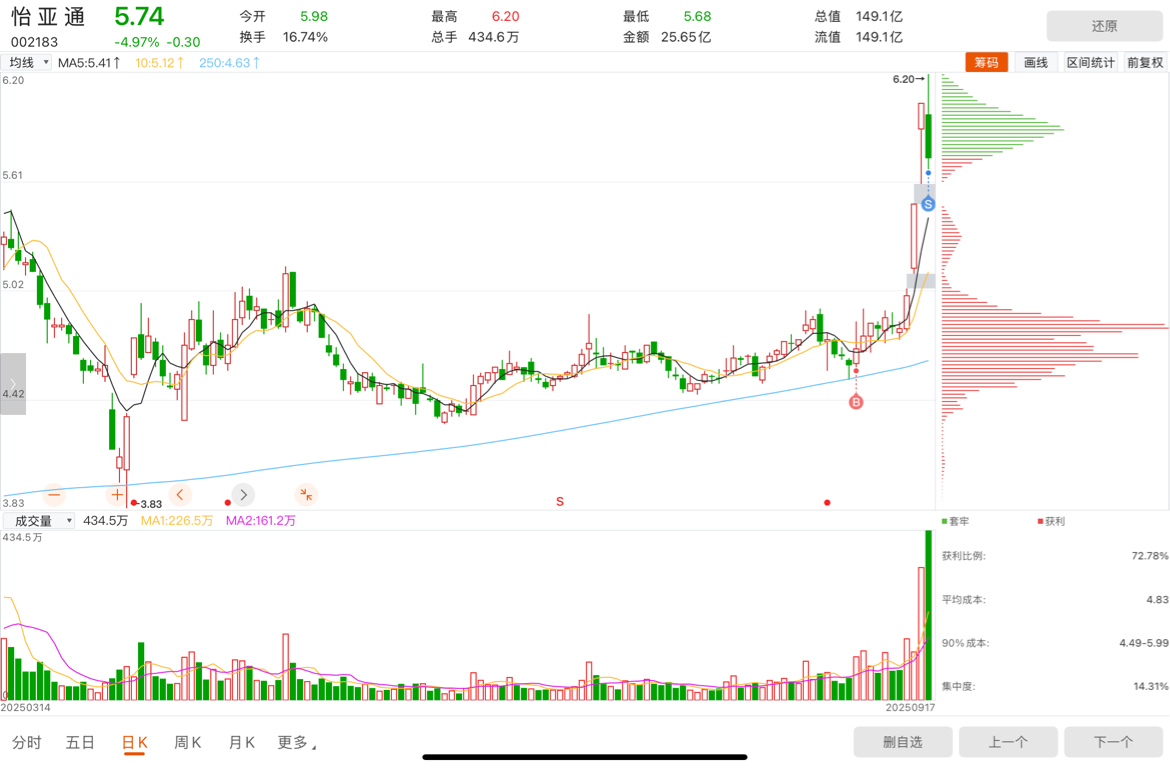This screenshot has width=1170, height=768.
Task: Click the 90%成本 value 4.49-5.99
Action: (1144, 643)
